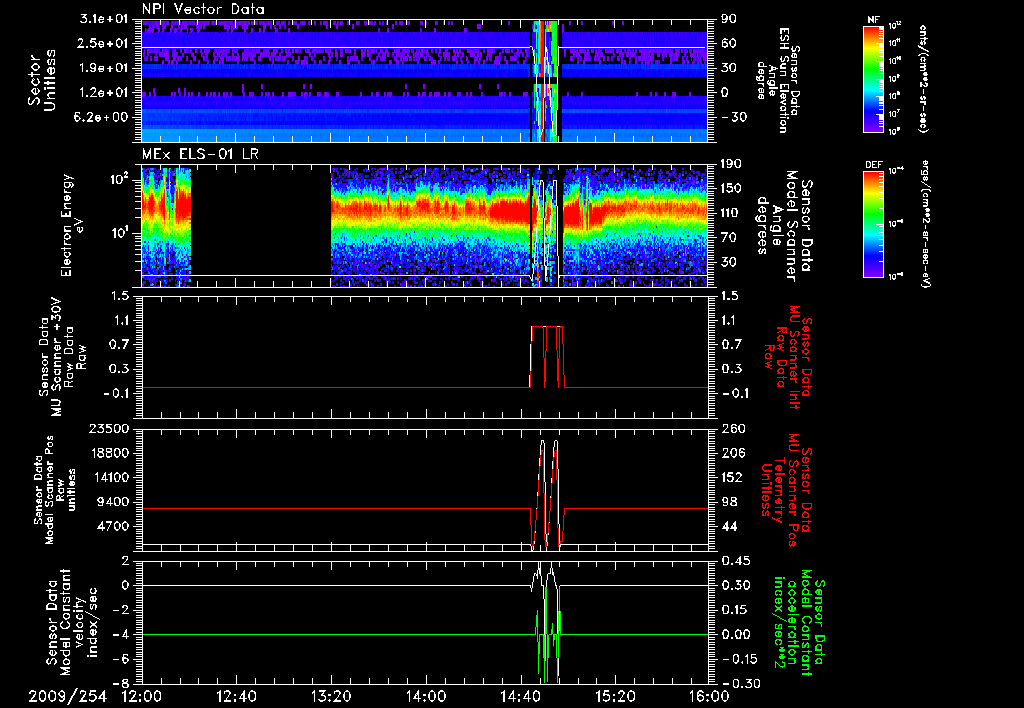Click the "-8" velocity tick value
Image resolution: width=1024 pixels, height=708 pixels.
tap(121, 683)
